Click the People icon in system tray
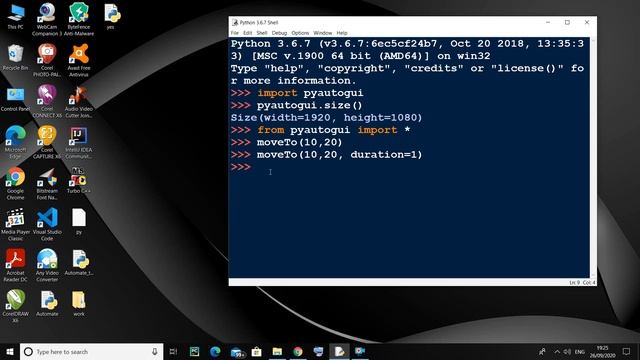Screen dimensions: 640x360 tap(542, 351)
